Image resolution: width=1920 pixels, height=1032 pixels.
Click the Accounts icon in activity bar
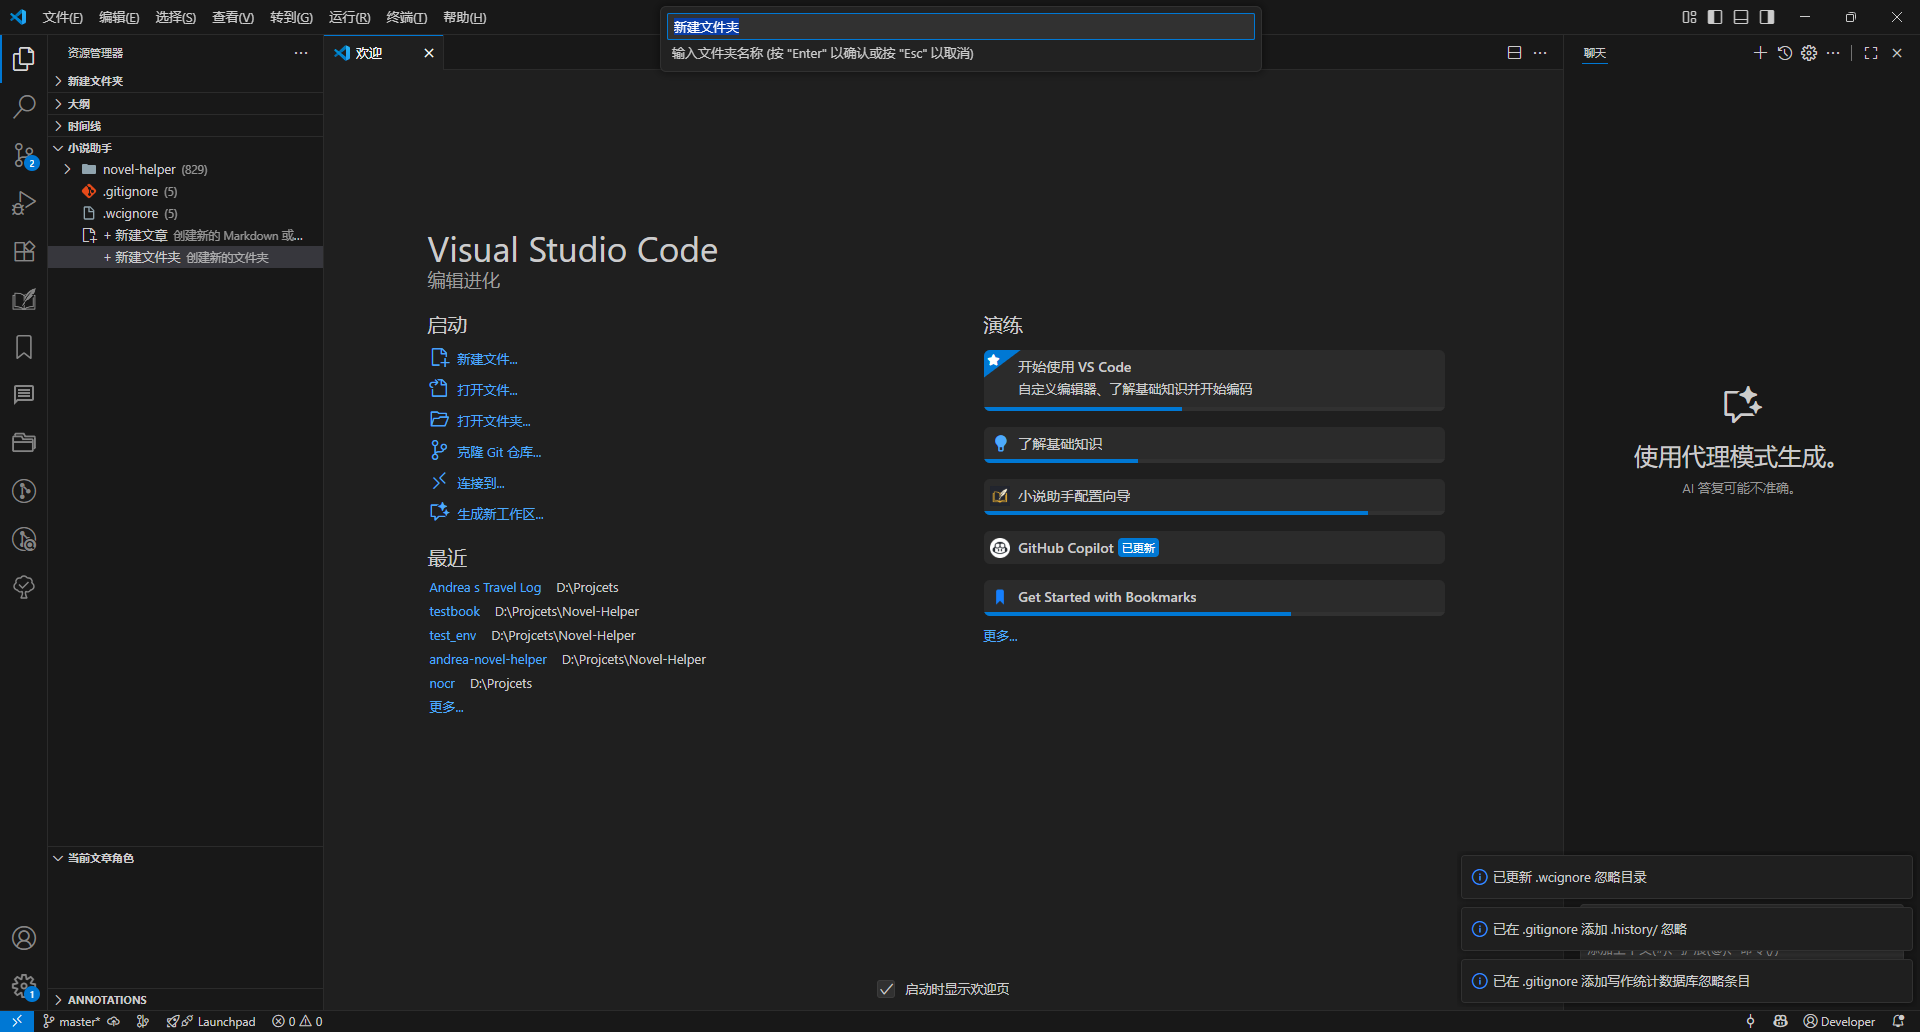tap(24, 938)
